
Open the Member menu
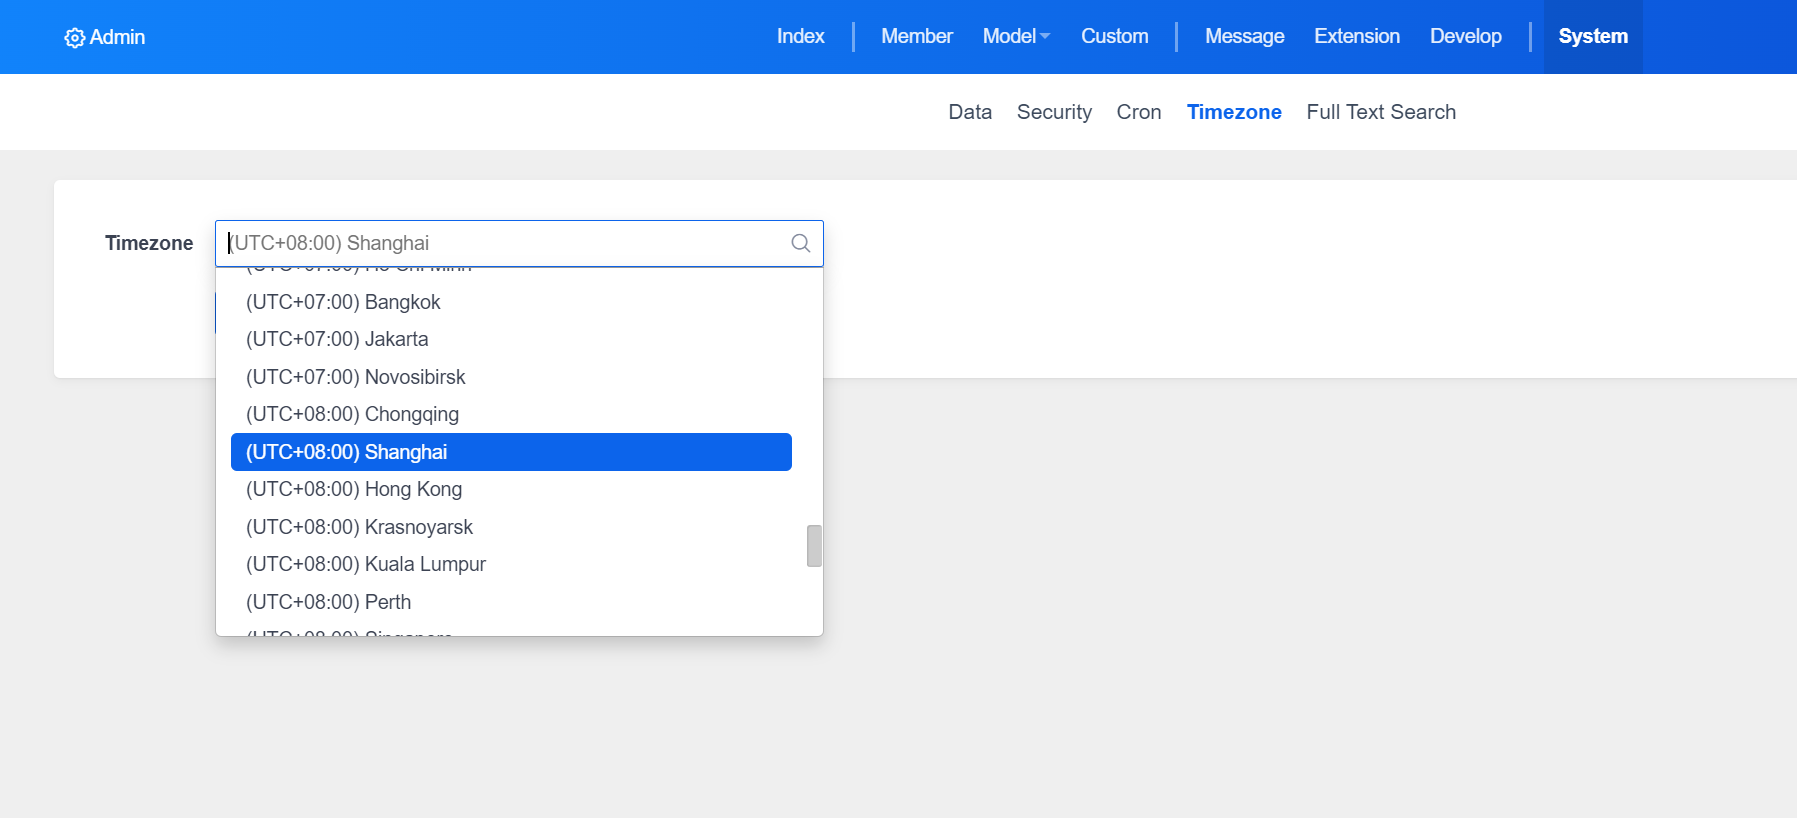(916, 37)
